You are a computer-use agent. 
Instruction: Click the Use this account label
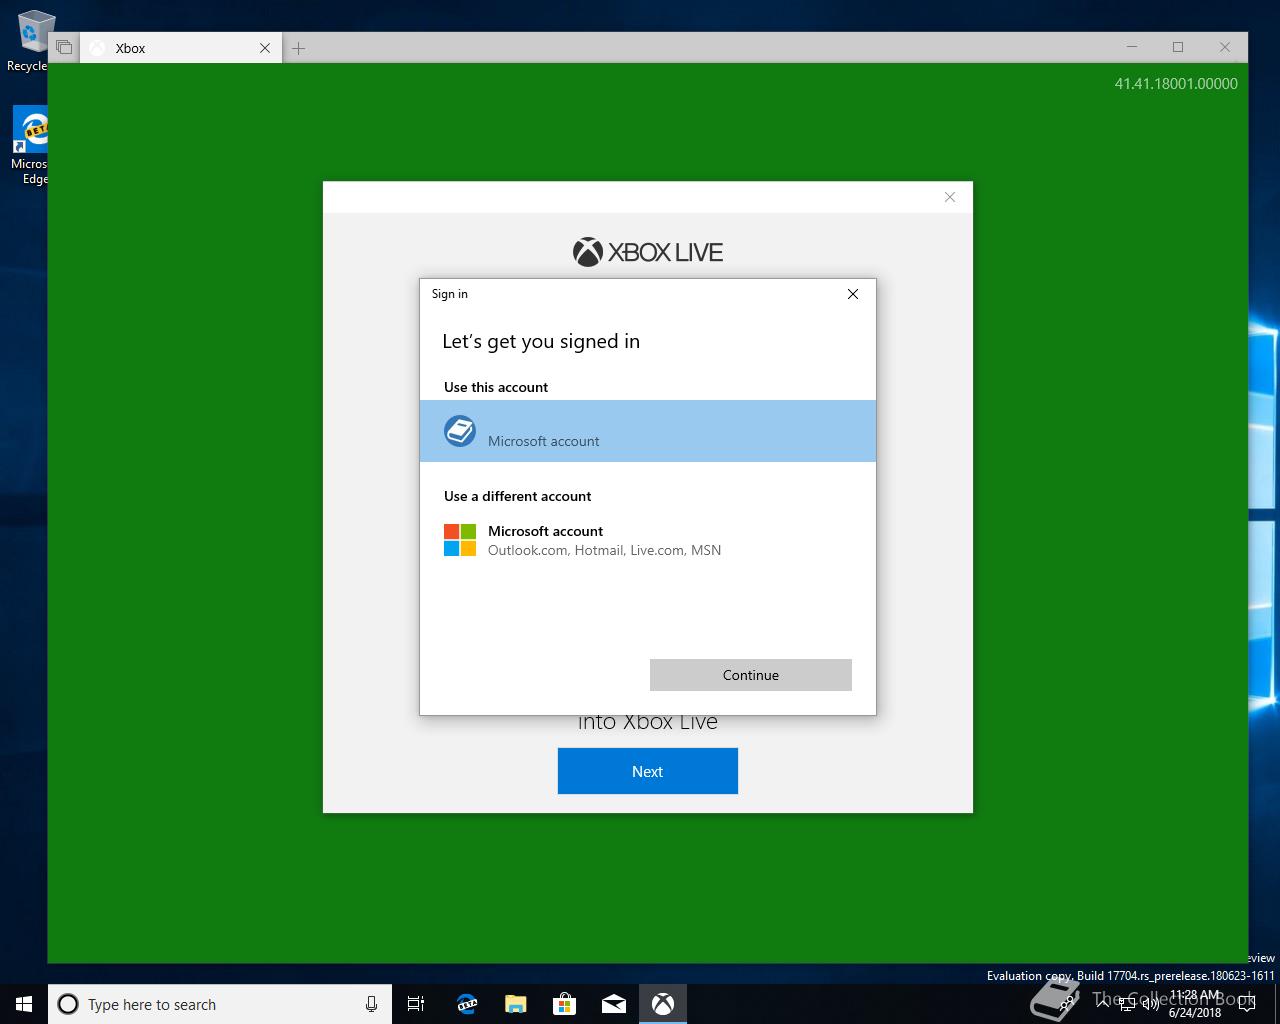pyautogui.click(x=496, y=387)
